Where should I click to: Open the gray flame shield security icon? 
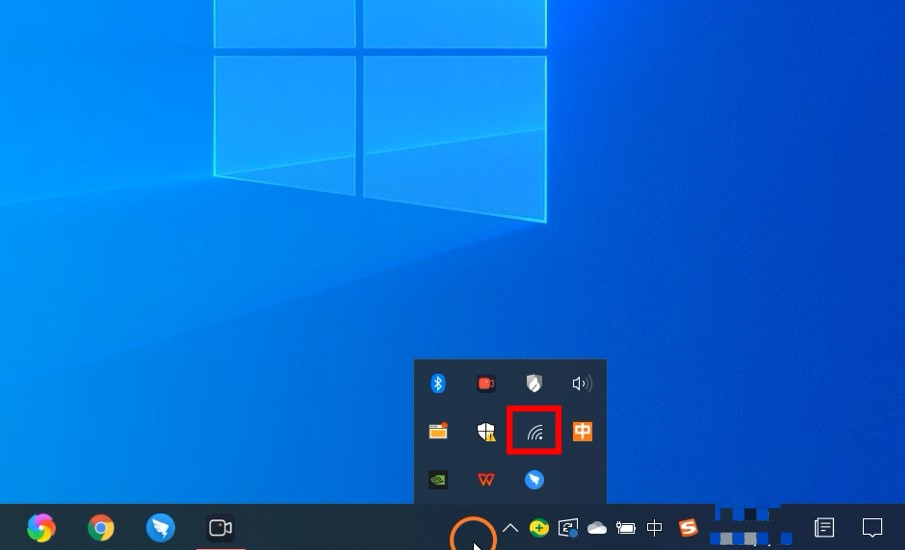click(534, 383)
